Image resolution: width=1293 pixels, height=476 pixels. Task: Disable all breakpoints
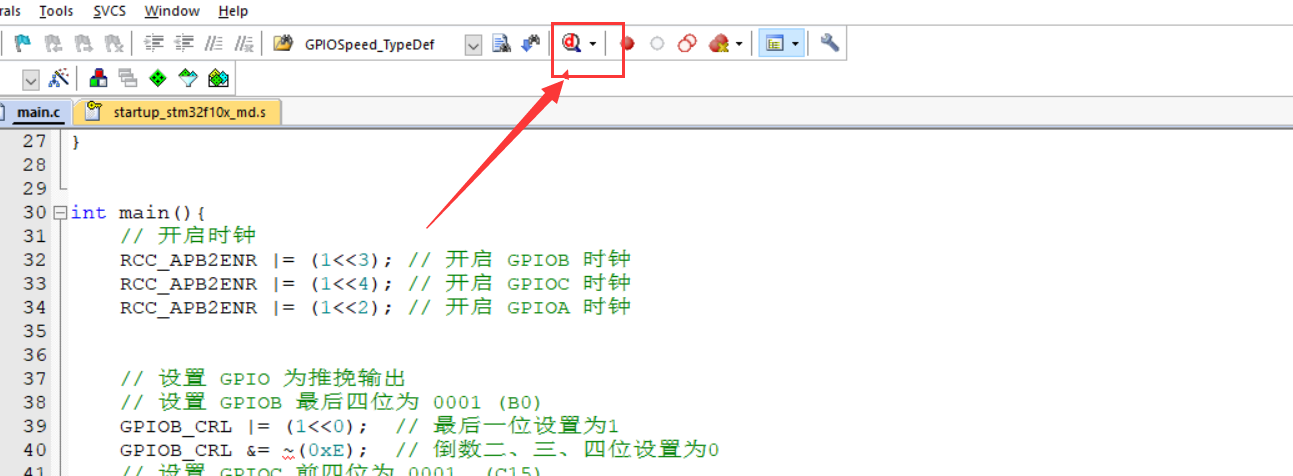[x=687, y=44]
